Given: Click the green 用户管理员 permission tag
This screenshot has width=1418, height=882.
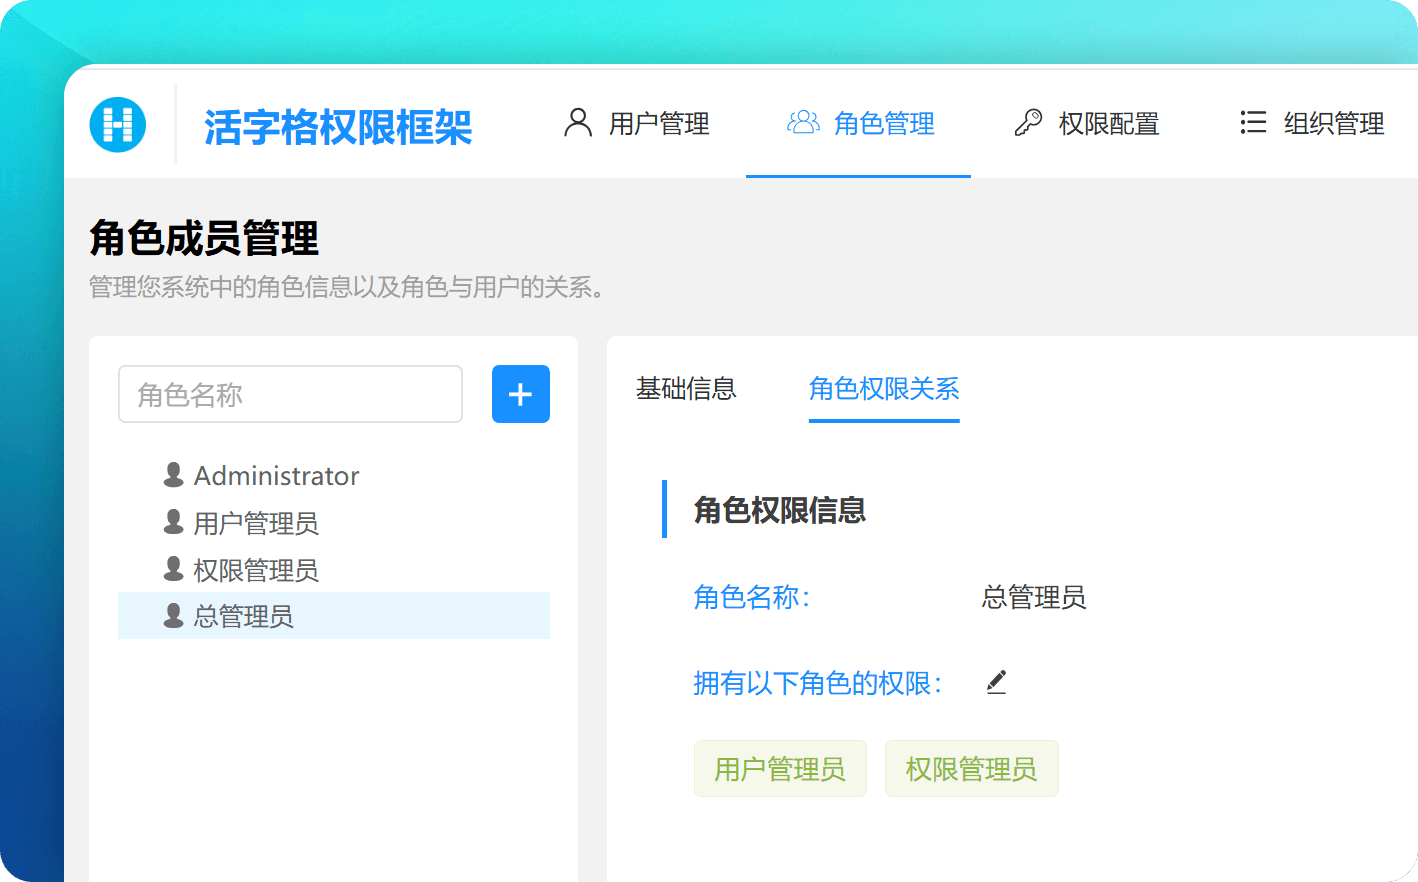Looking at the screenshot, I should pos(780,769).
